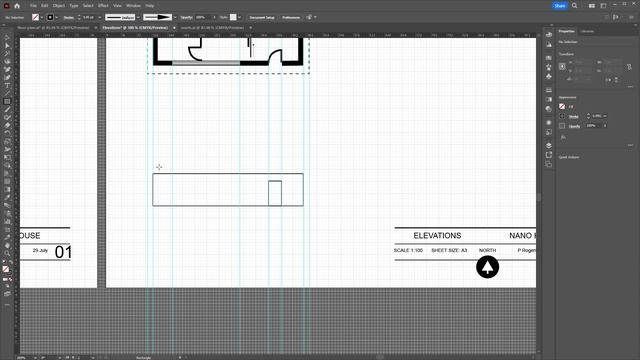
Task: Select the Eraser tool
Action: [7, 125]
